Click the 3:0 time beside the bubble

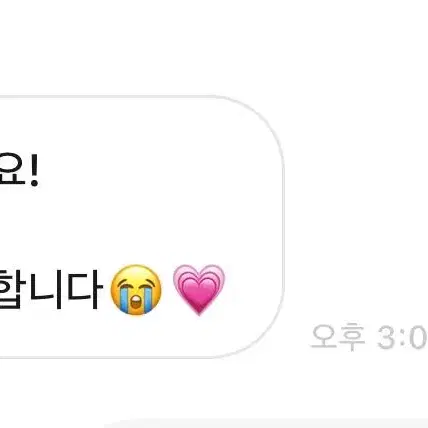click(x=402, y=337)
